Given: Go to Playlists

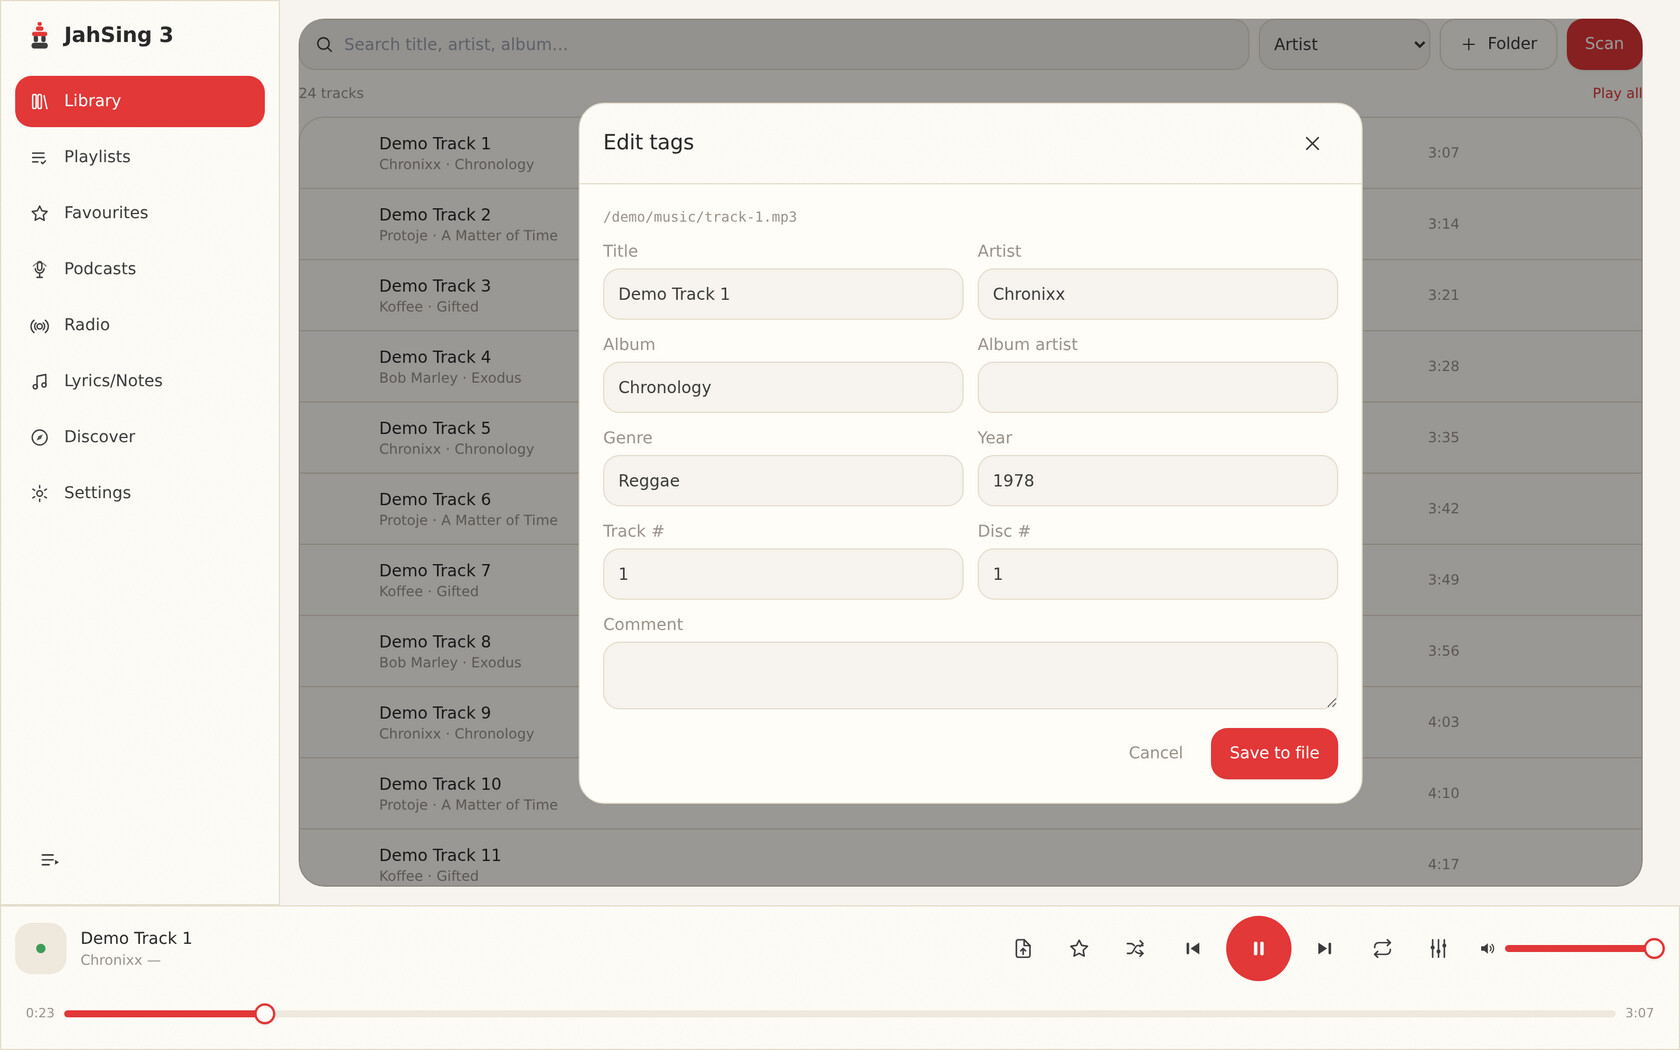Looking at the screenshot, I should pos(140,157).
